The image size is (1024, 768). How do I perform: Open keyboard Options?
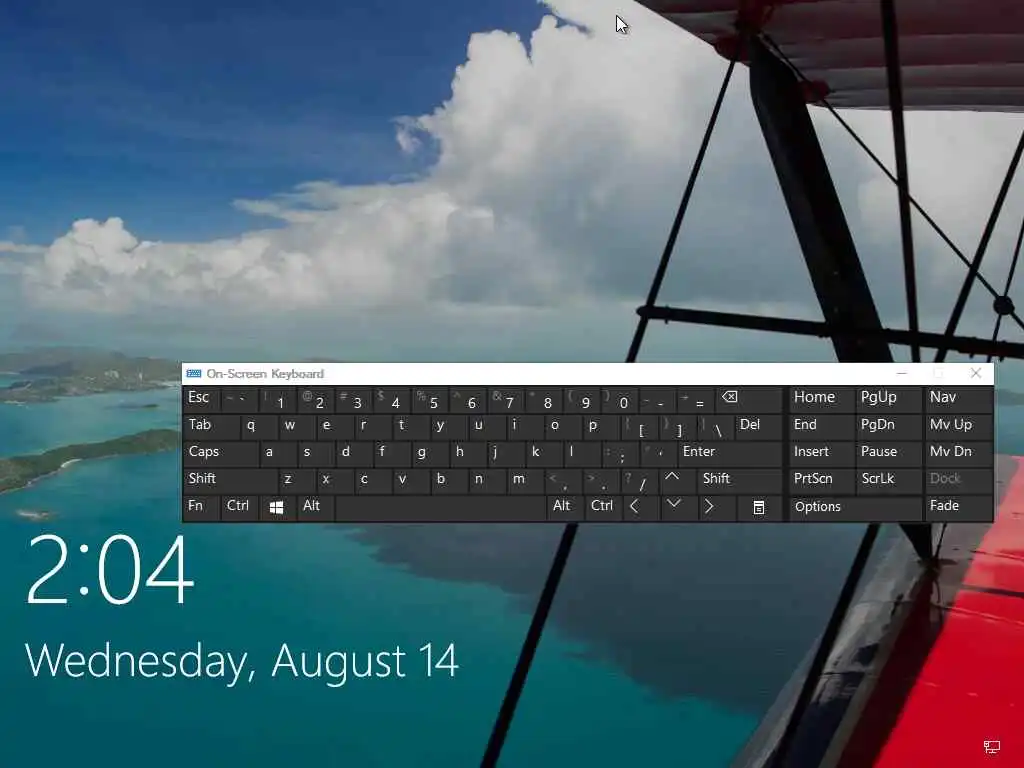[x=856, y=507]
